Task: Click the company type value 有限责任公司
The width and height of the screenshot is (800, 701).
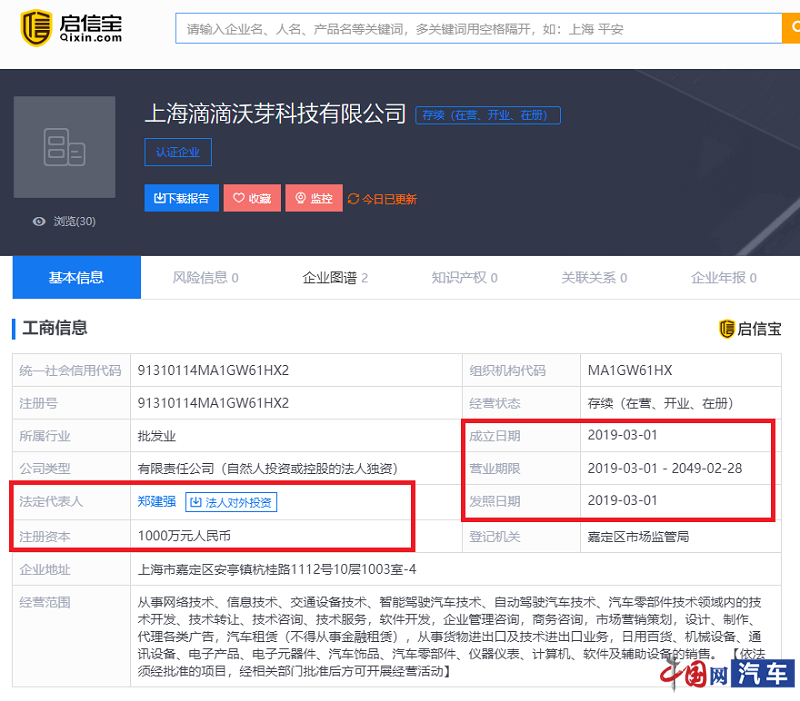Action: coord(267,468)
